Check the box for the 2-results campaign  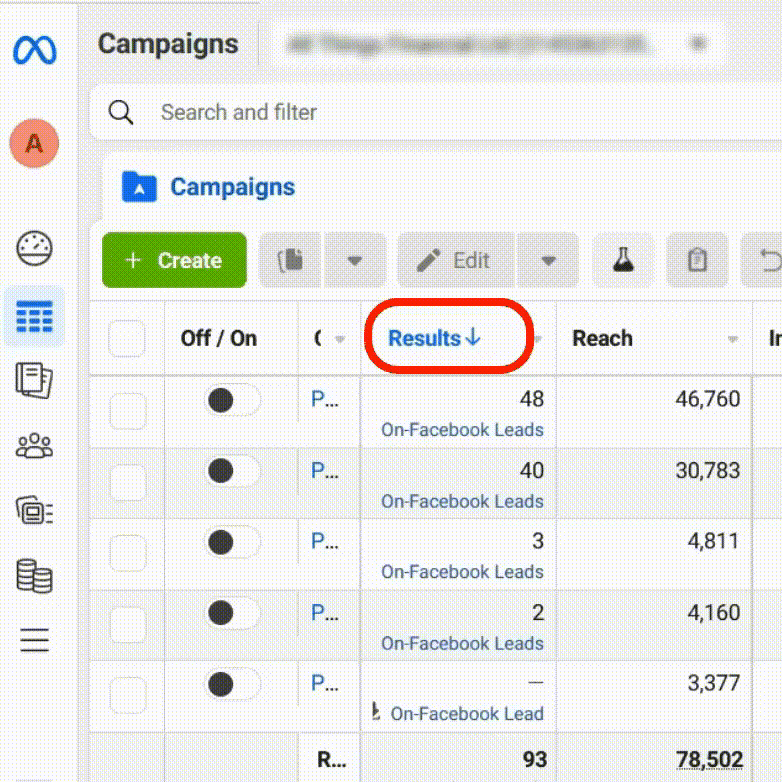128,624
